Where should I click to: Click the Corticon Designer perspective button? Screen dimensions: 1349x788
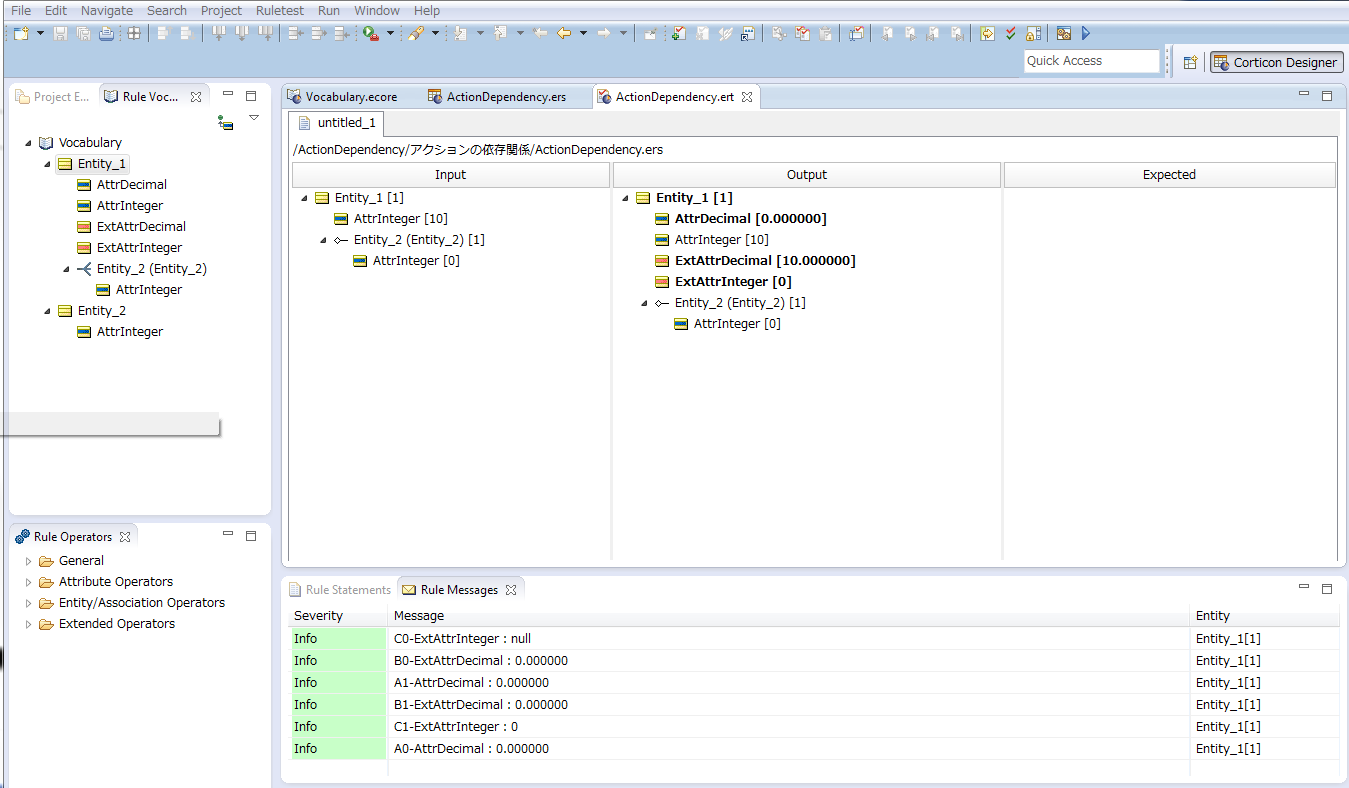1275,62
